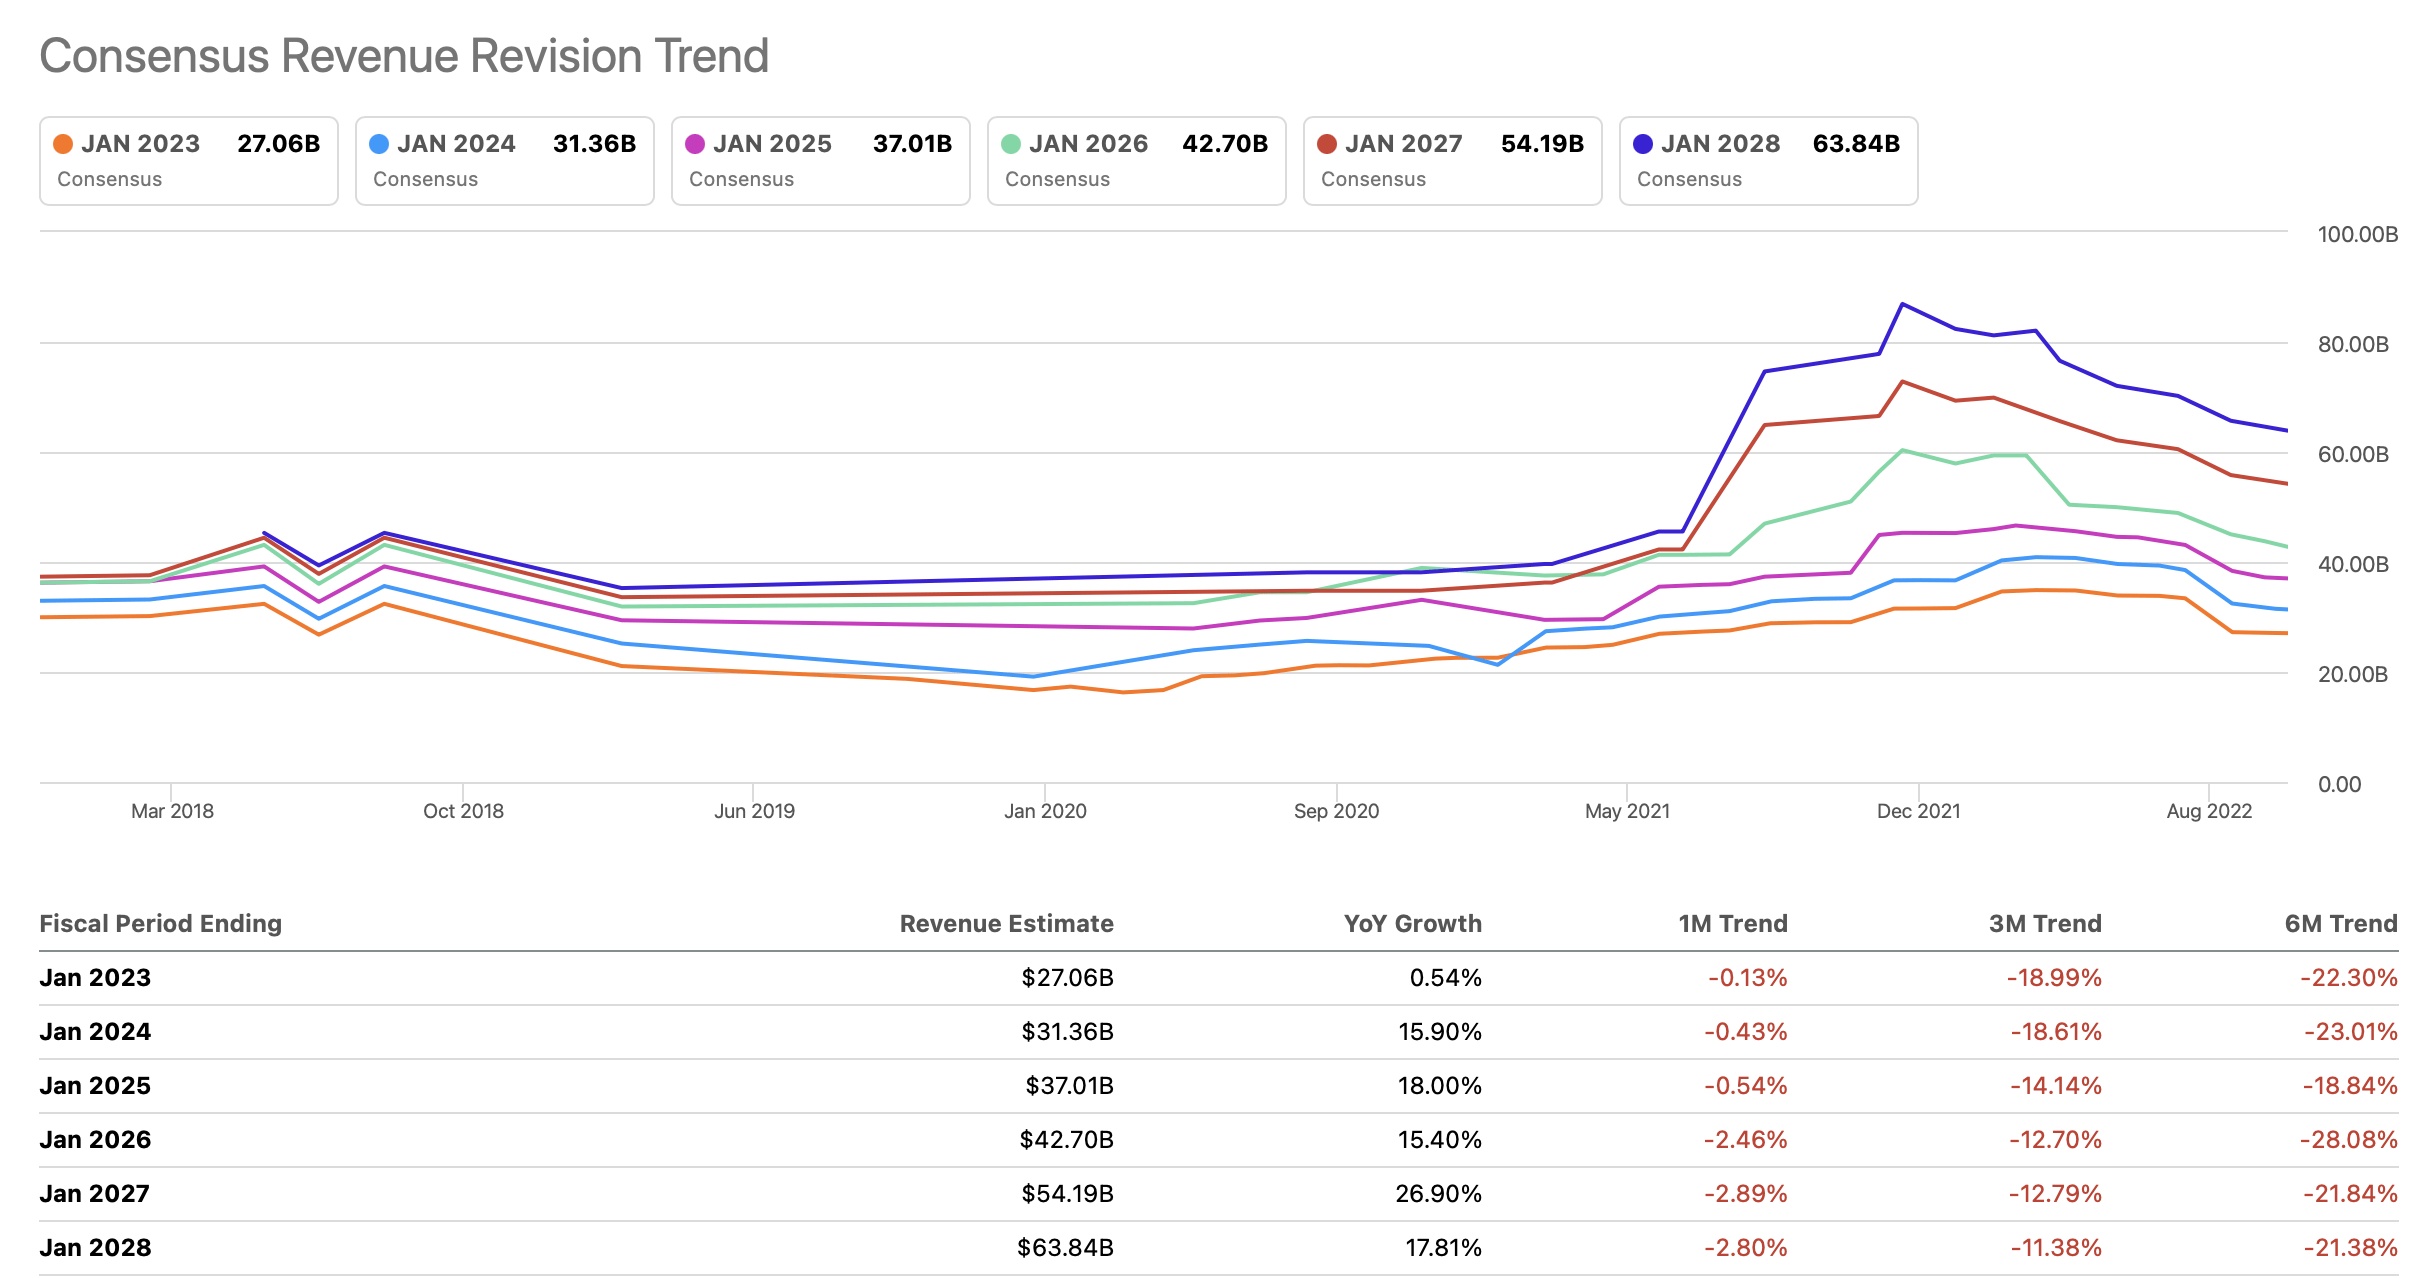The image size is (2434, 1278).
Task: Toggle the JAN 2023 consensus legend card
Action: click(188, 161)
